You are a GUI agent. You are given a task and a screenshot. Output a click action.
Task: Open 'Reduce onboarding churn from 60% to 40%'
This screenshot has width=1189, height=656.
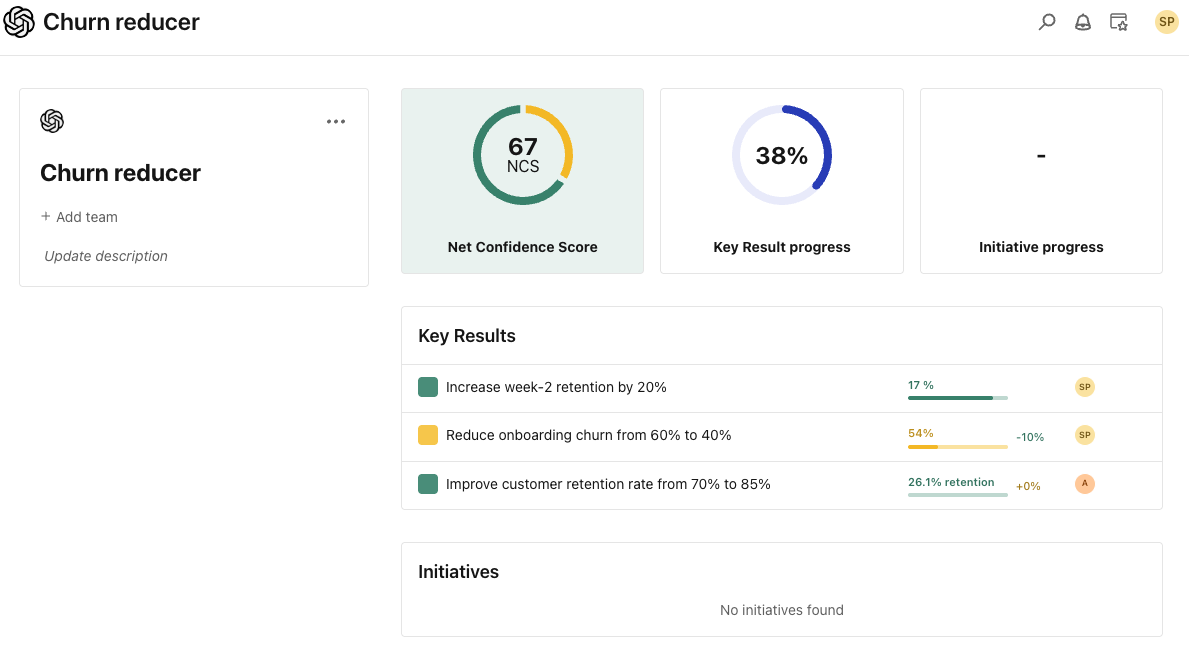(x=588, y=435)
